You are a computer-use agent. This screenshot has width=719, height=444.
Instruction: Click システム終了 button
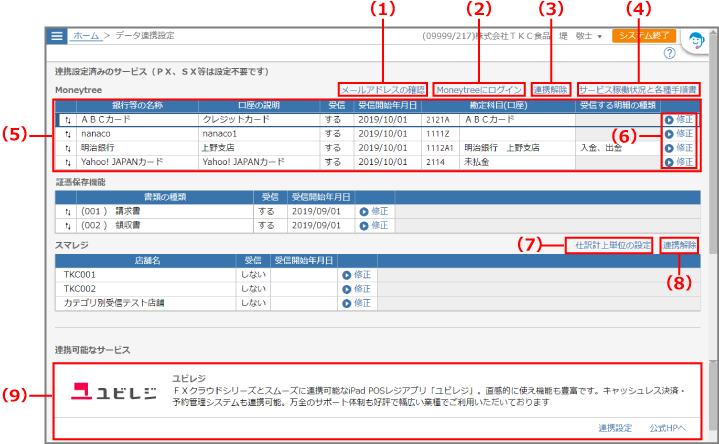click(644, 36)
